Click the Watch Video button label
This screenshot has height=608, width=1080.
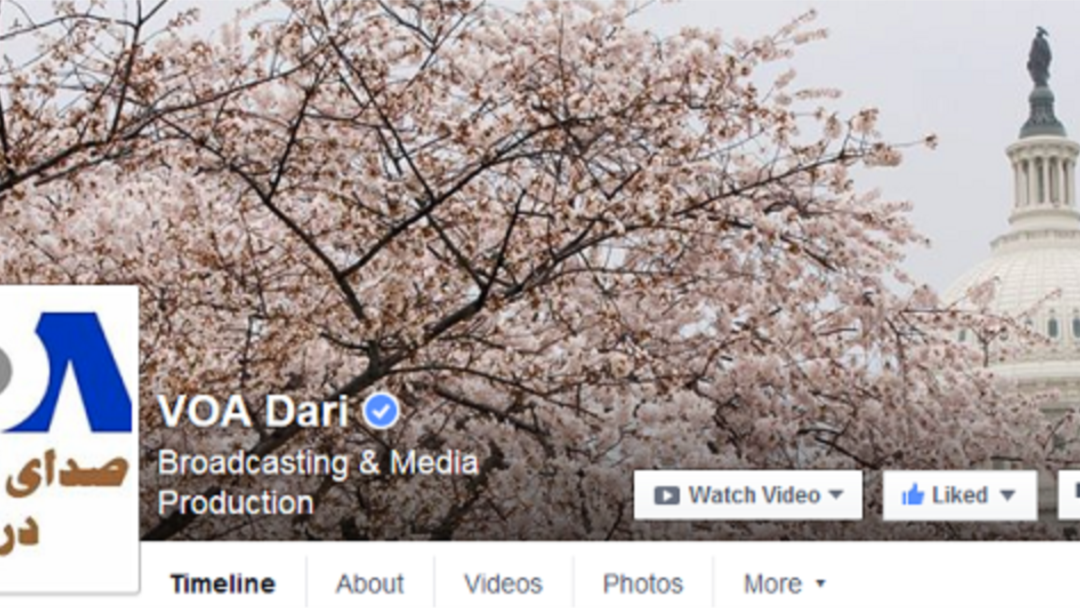[754, 495]
